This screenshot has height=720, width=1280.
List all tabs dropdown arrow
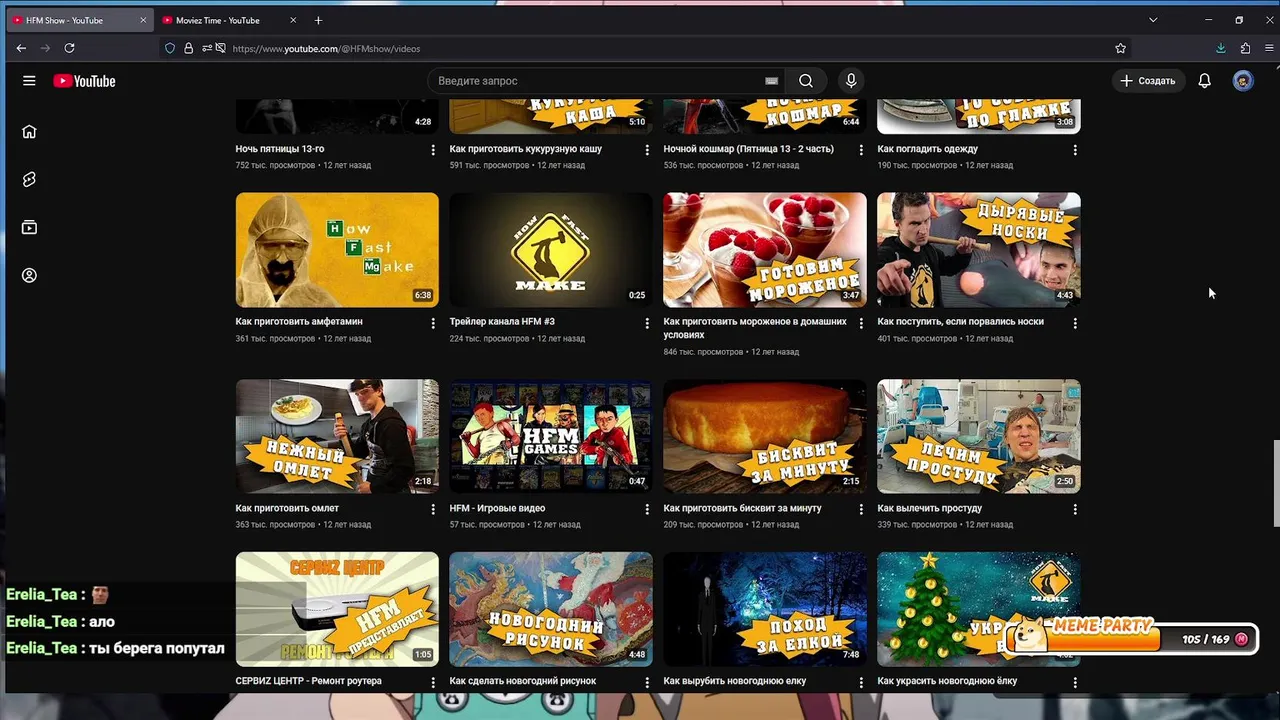(x=1153, y=20)
